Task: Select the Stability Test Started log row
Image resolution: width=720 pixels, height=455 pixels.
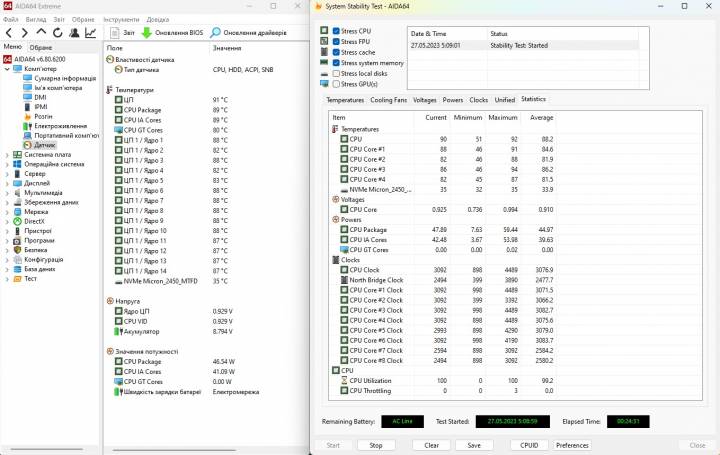Action: 523,45
